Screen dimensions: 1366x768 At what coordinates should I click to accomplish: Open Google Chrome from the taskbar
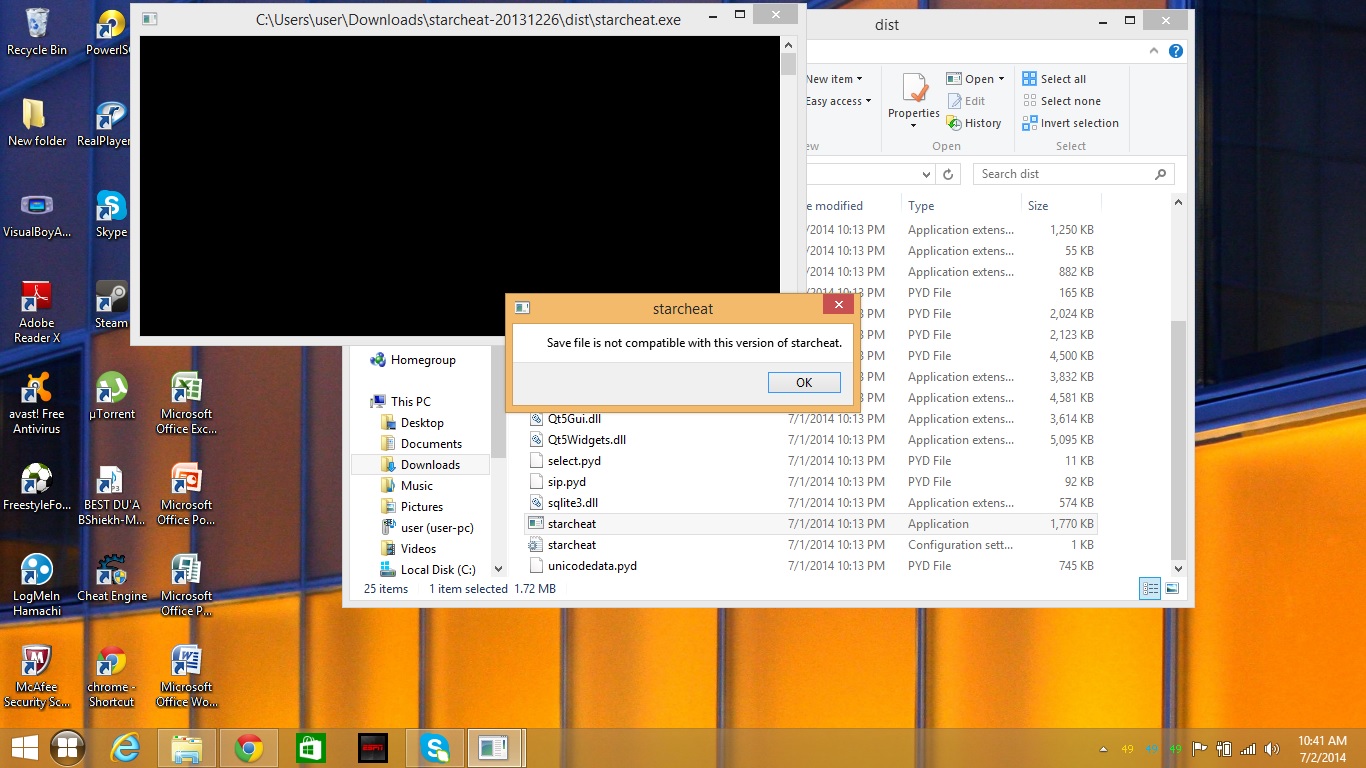click(249, 748)
